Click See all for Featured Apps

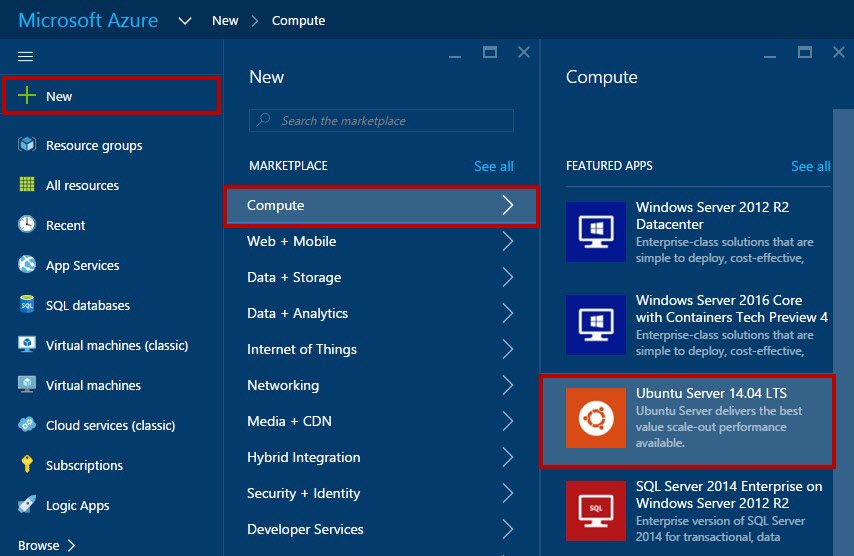[810, 166]
